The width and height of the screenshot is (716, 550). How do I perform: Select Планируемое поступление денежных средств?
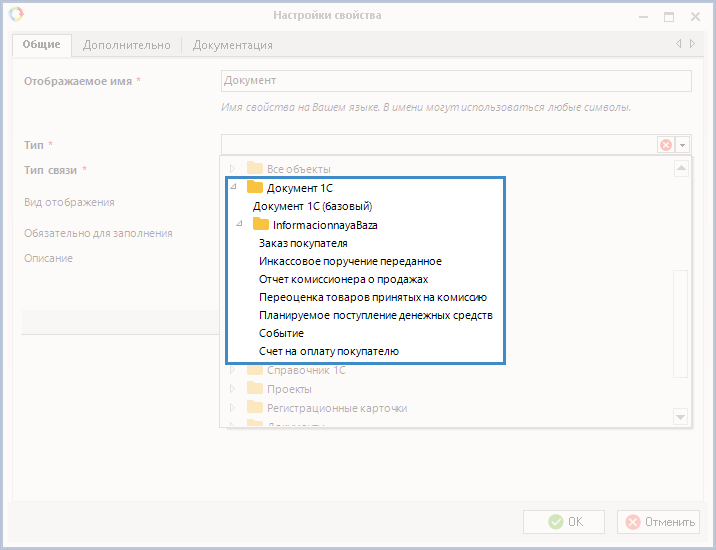[376, 315]
